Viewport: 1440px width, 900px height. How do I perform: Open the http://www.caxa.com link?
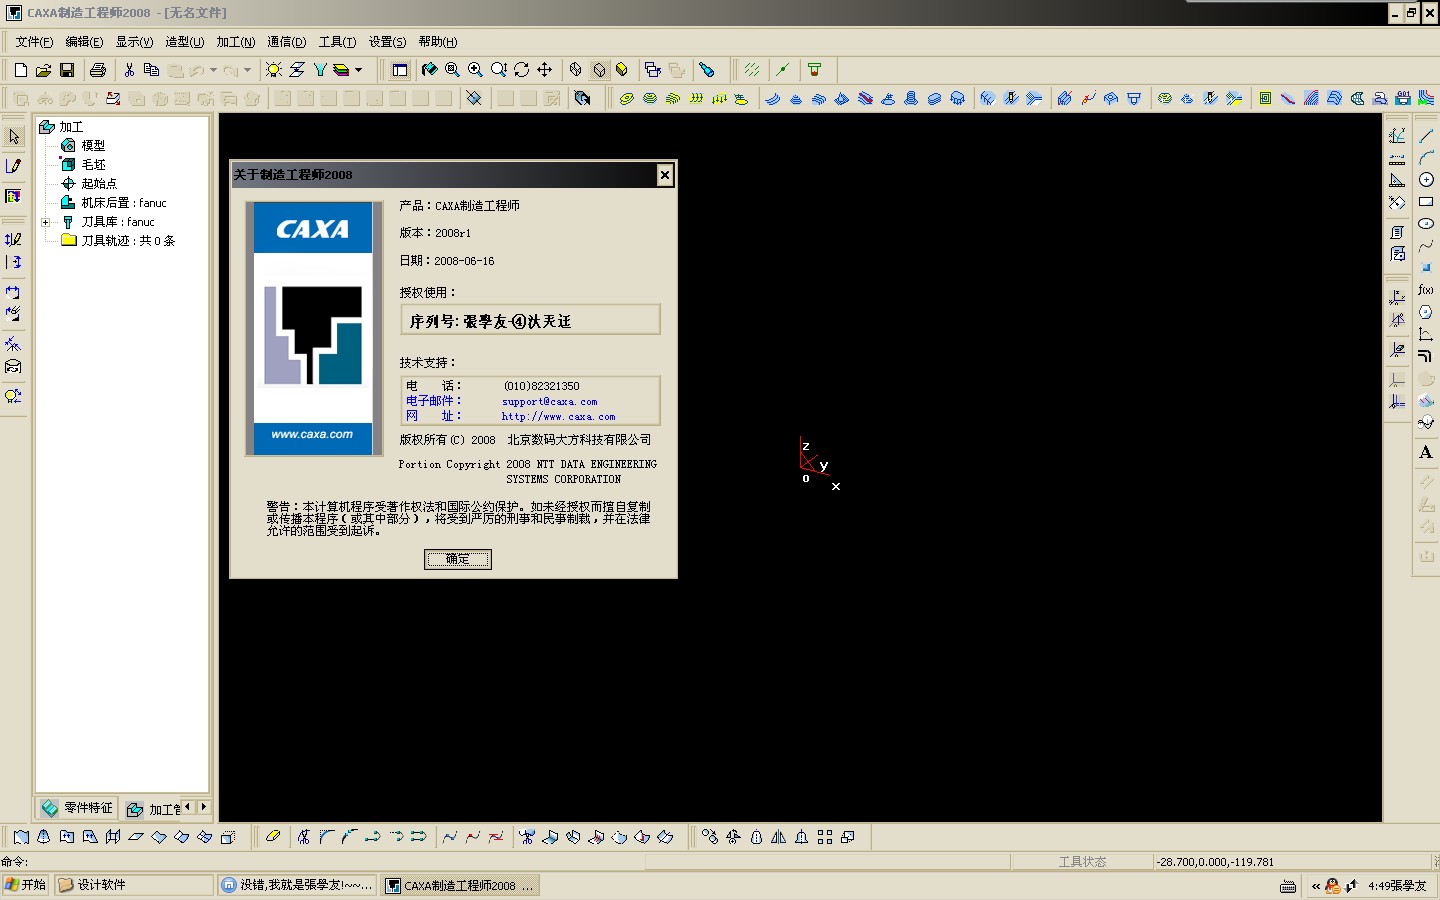558,417
